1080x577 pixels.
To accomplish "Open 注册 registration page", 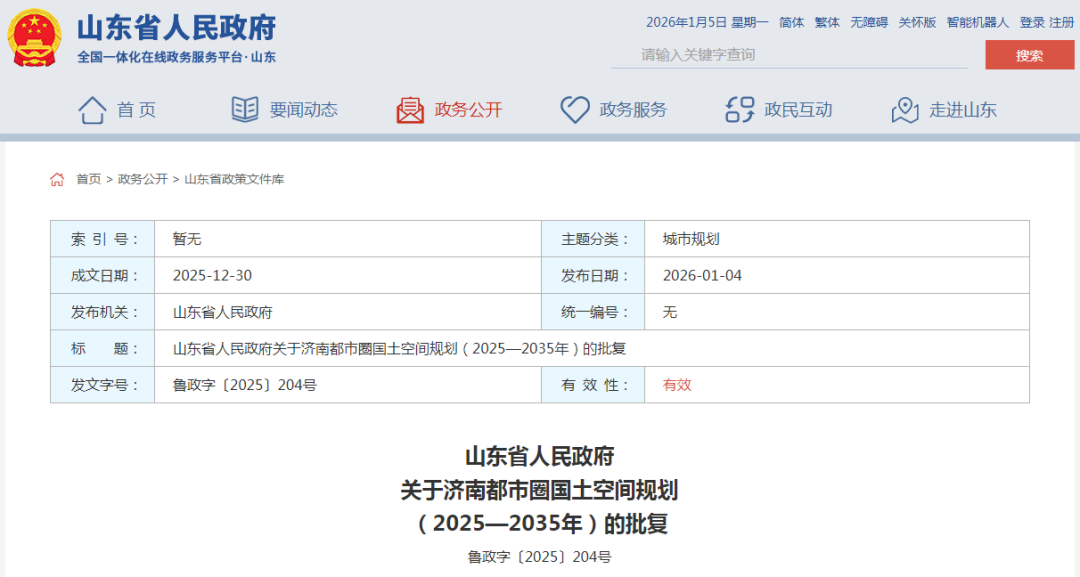I will (1063, 20).
